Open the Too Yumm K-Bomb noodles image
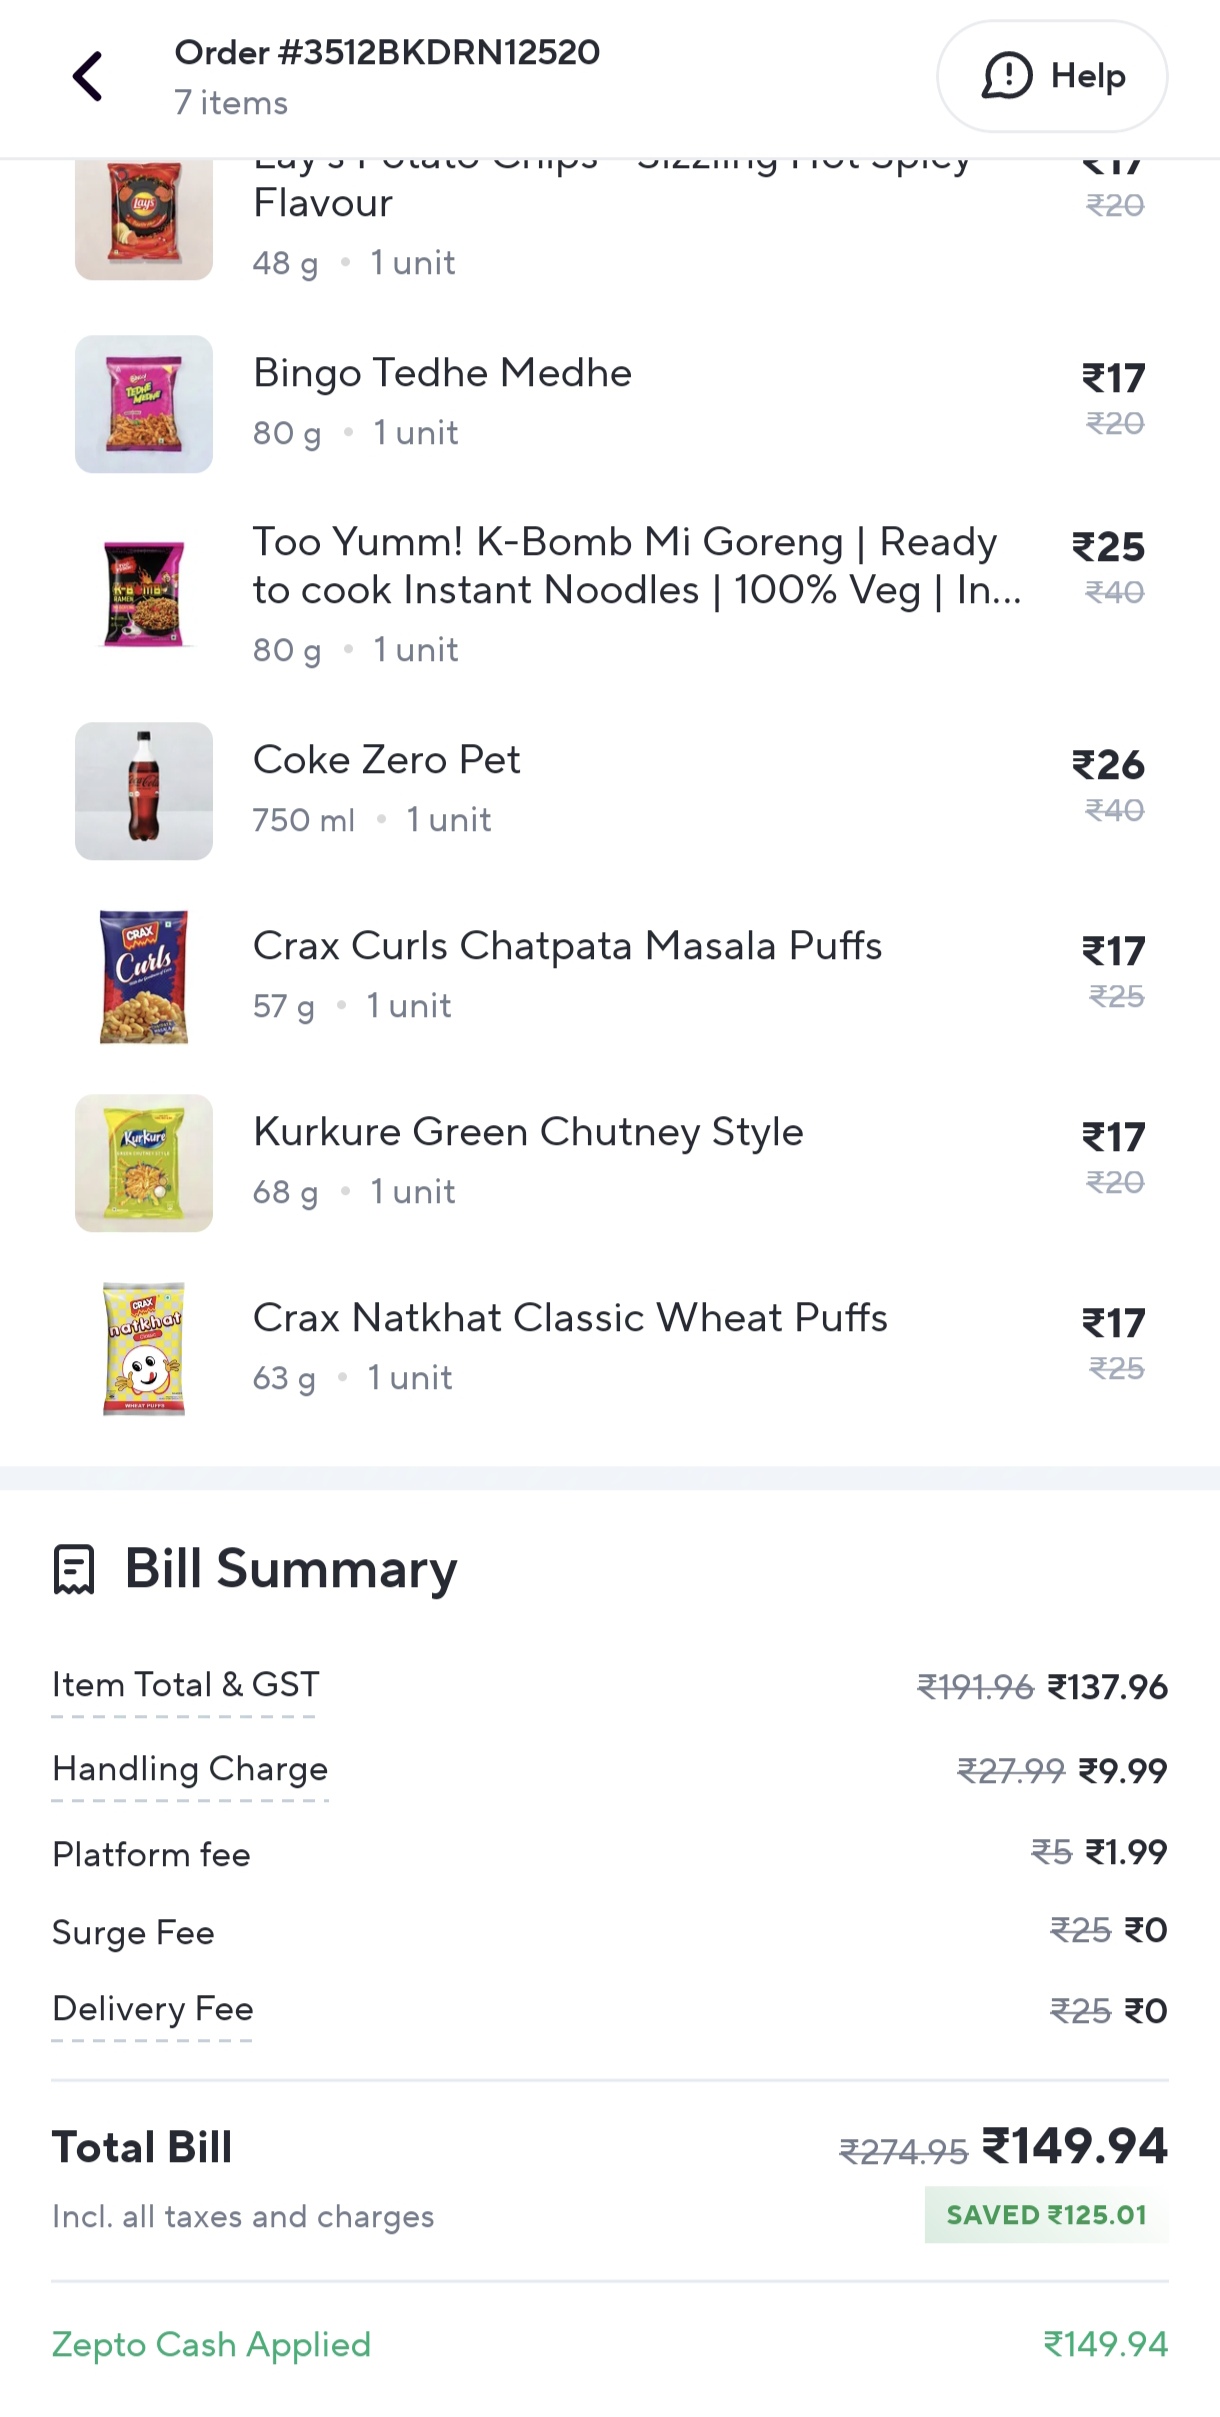The height and width of the screenshot is (2417, 1220). tap(144, 594)
